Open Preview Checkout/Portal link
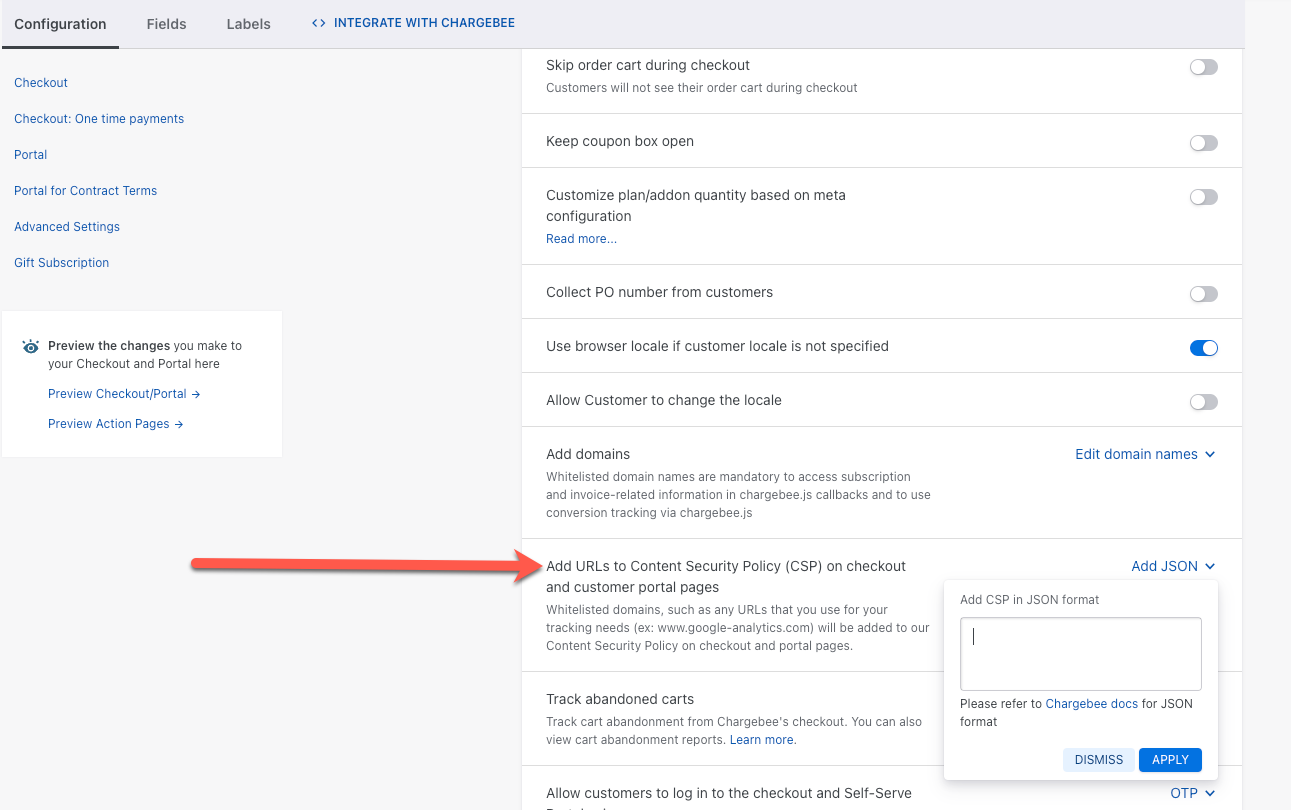This screenshot has height=810, width=1291. click(124, 394)
